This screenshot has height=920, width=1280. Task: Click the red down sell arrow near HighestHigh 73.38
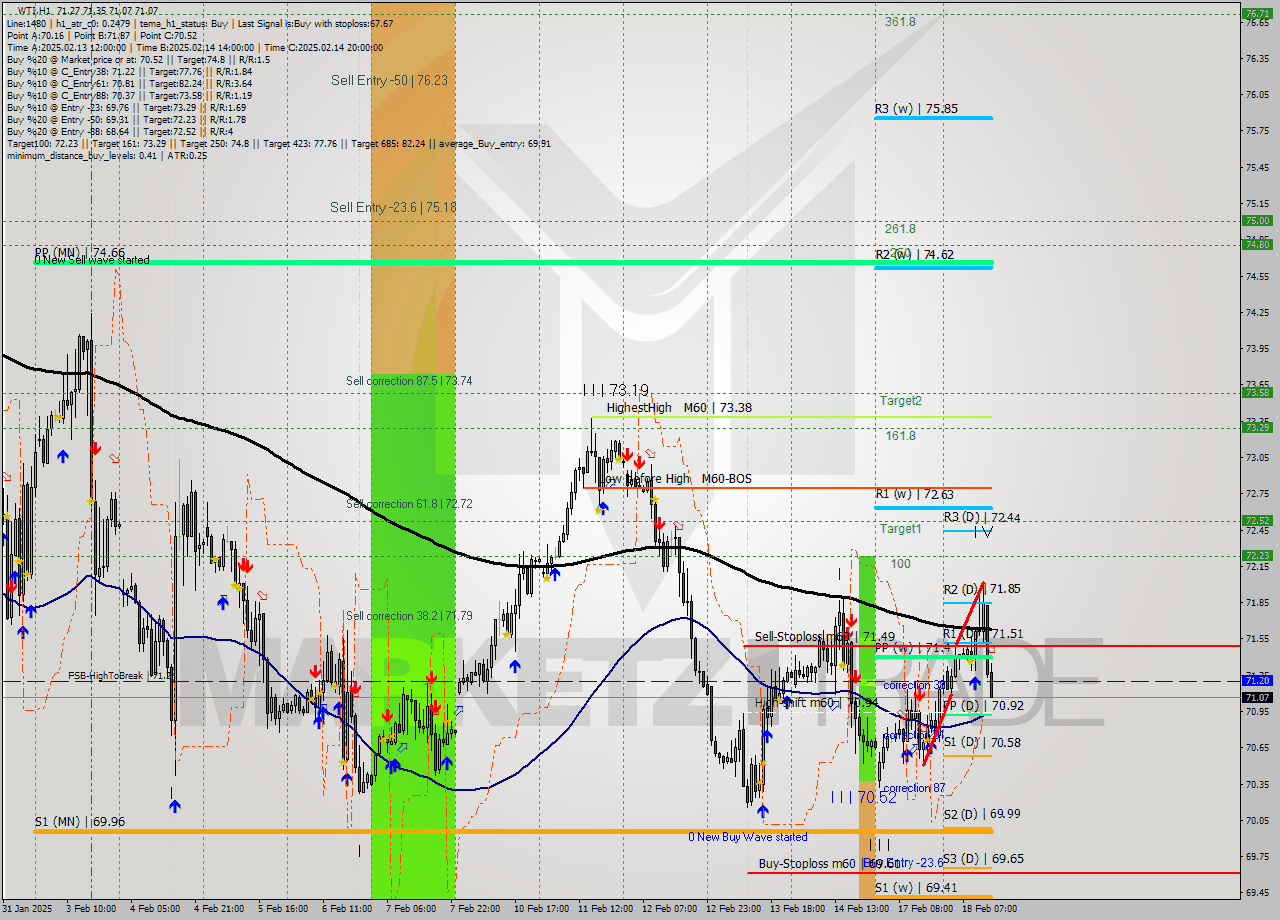coord(627,456)
